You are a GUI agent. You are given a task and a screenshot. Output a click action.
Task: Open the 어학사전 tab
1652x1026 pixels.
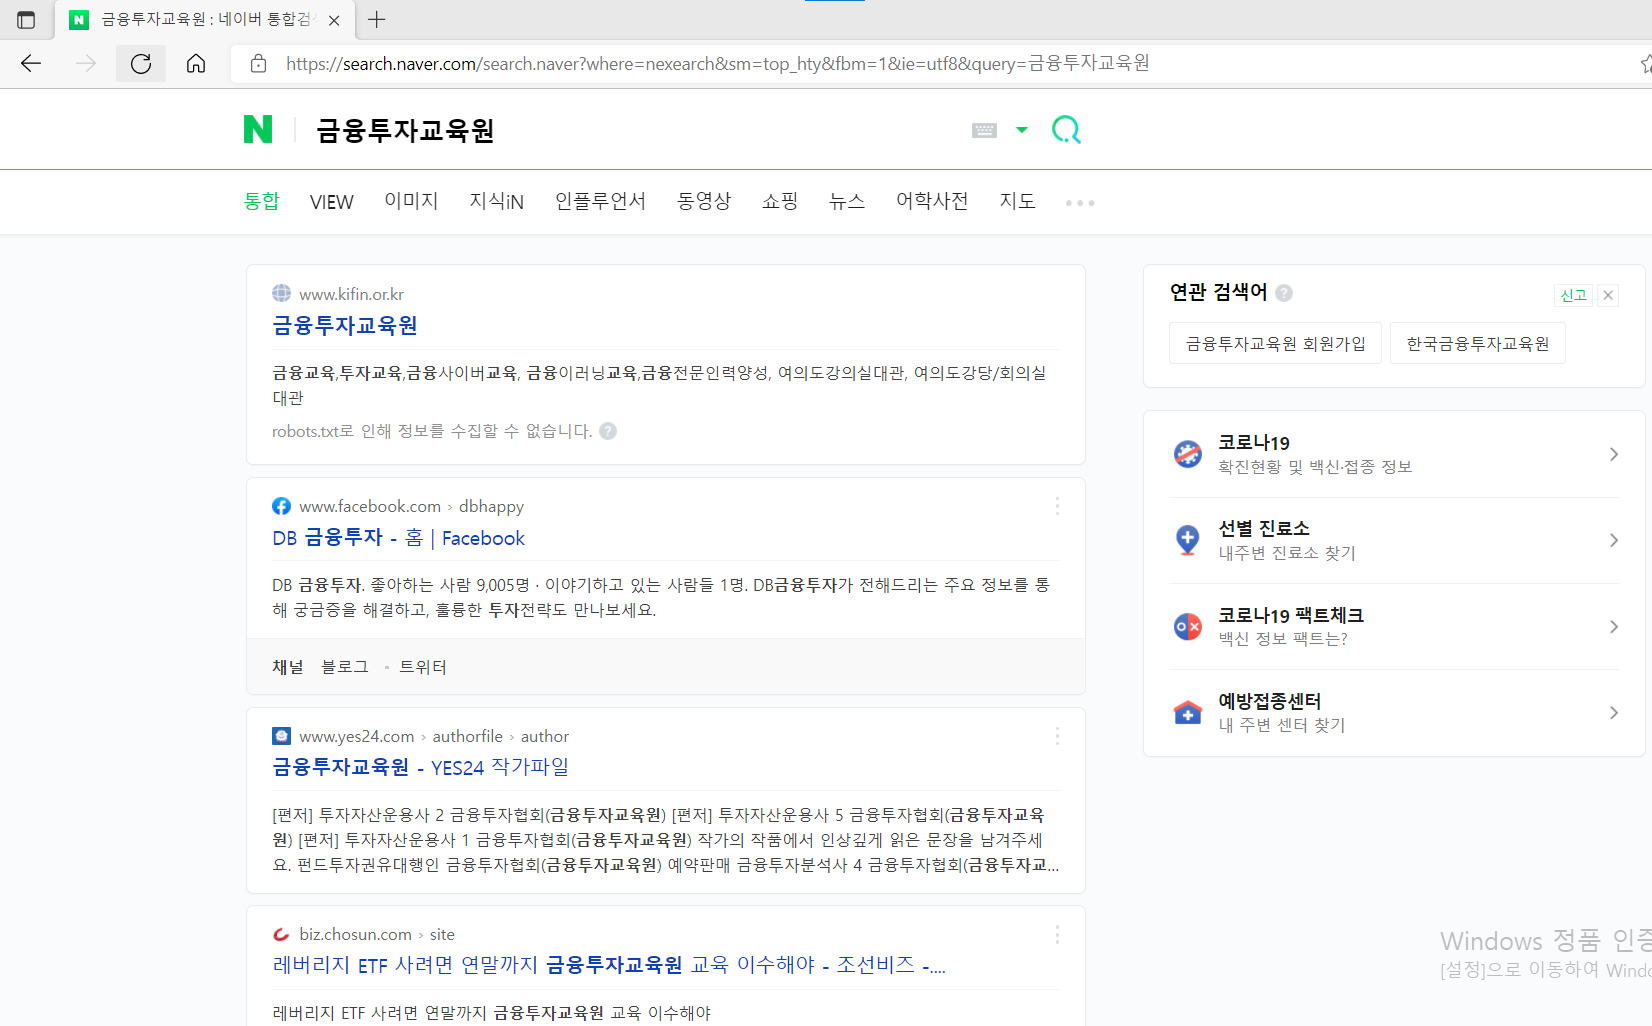tap(932, 201)
